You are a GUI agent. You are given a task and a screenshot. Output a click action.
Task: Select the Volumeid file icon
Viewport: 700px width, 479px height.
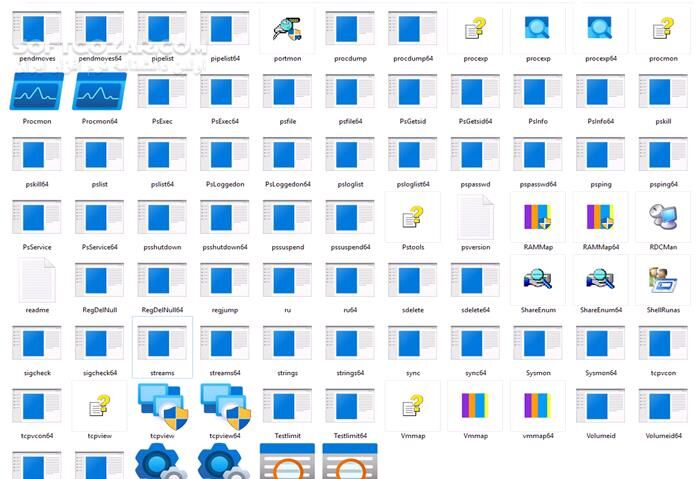coord(600,405)
